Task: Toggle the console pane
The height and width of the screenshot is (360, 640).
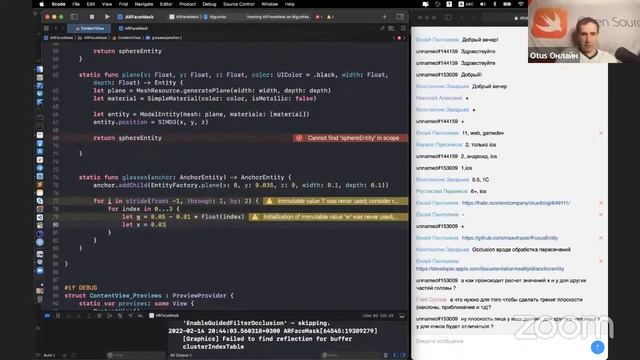Action: 403,355
